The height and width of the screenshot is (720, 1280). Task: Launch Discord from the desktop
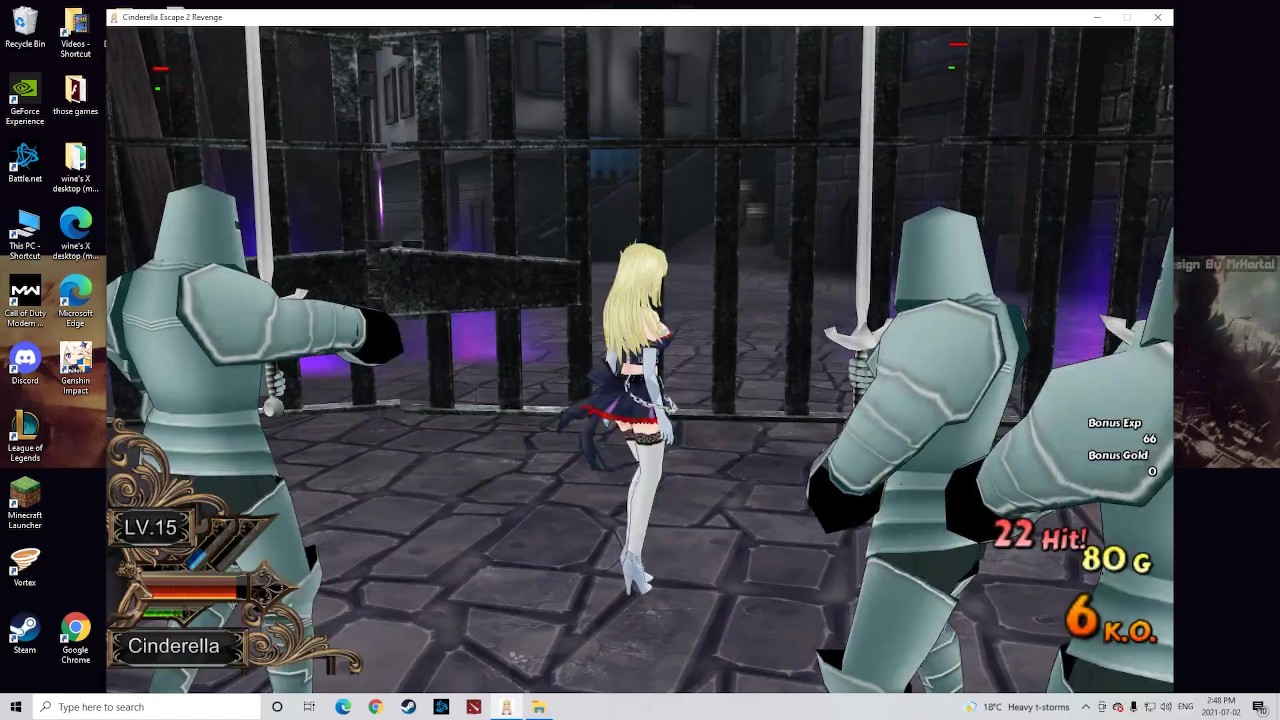point(25,365)
